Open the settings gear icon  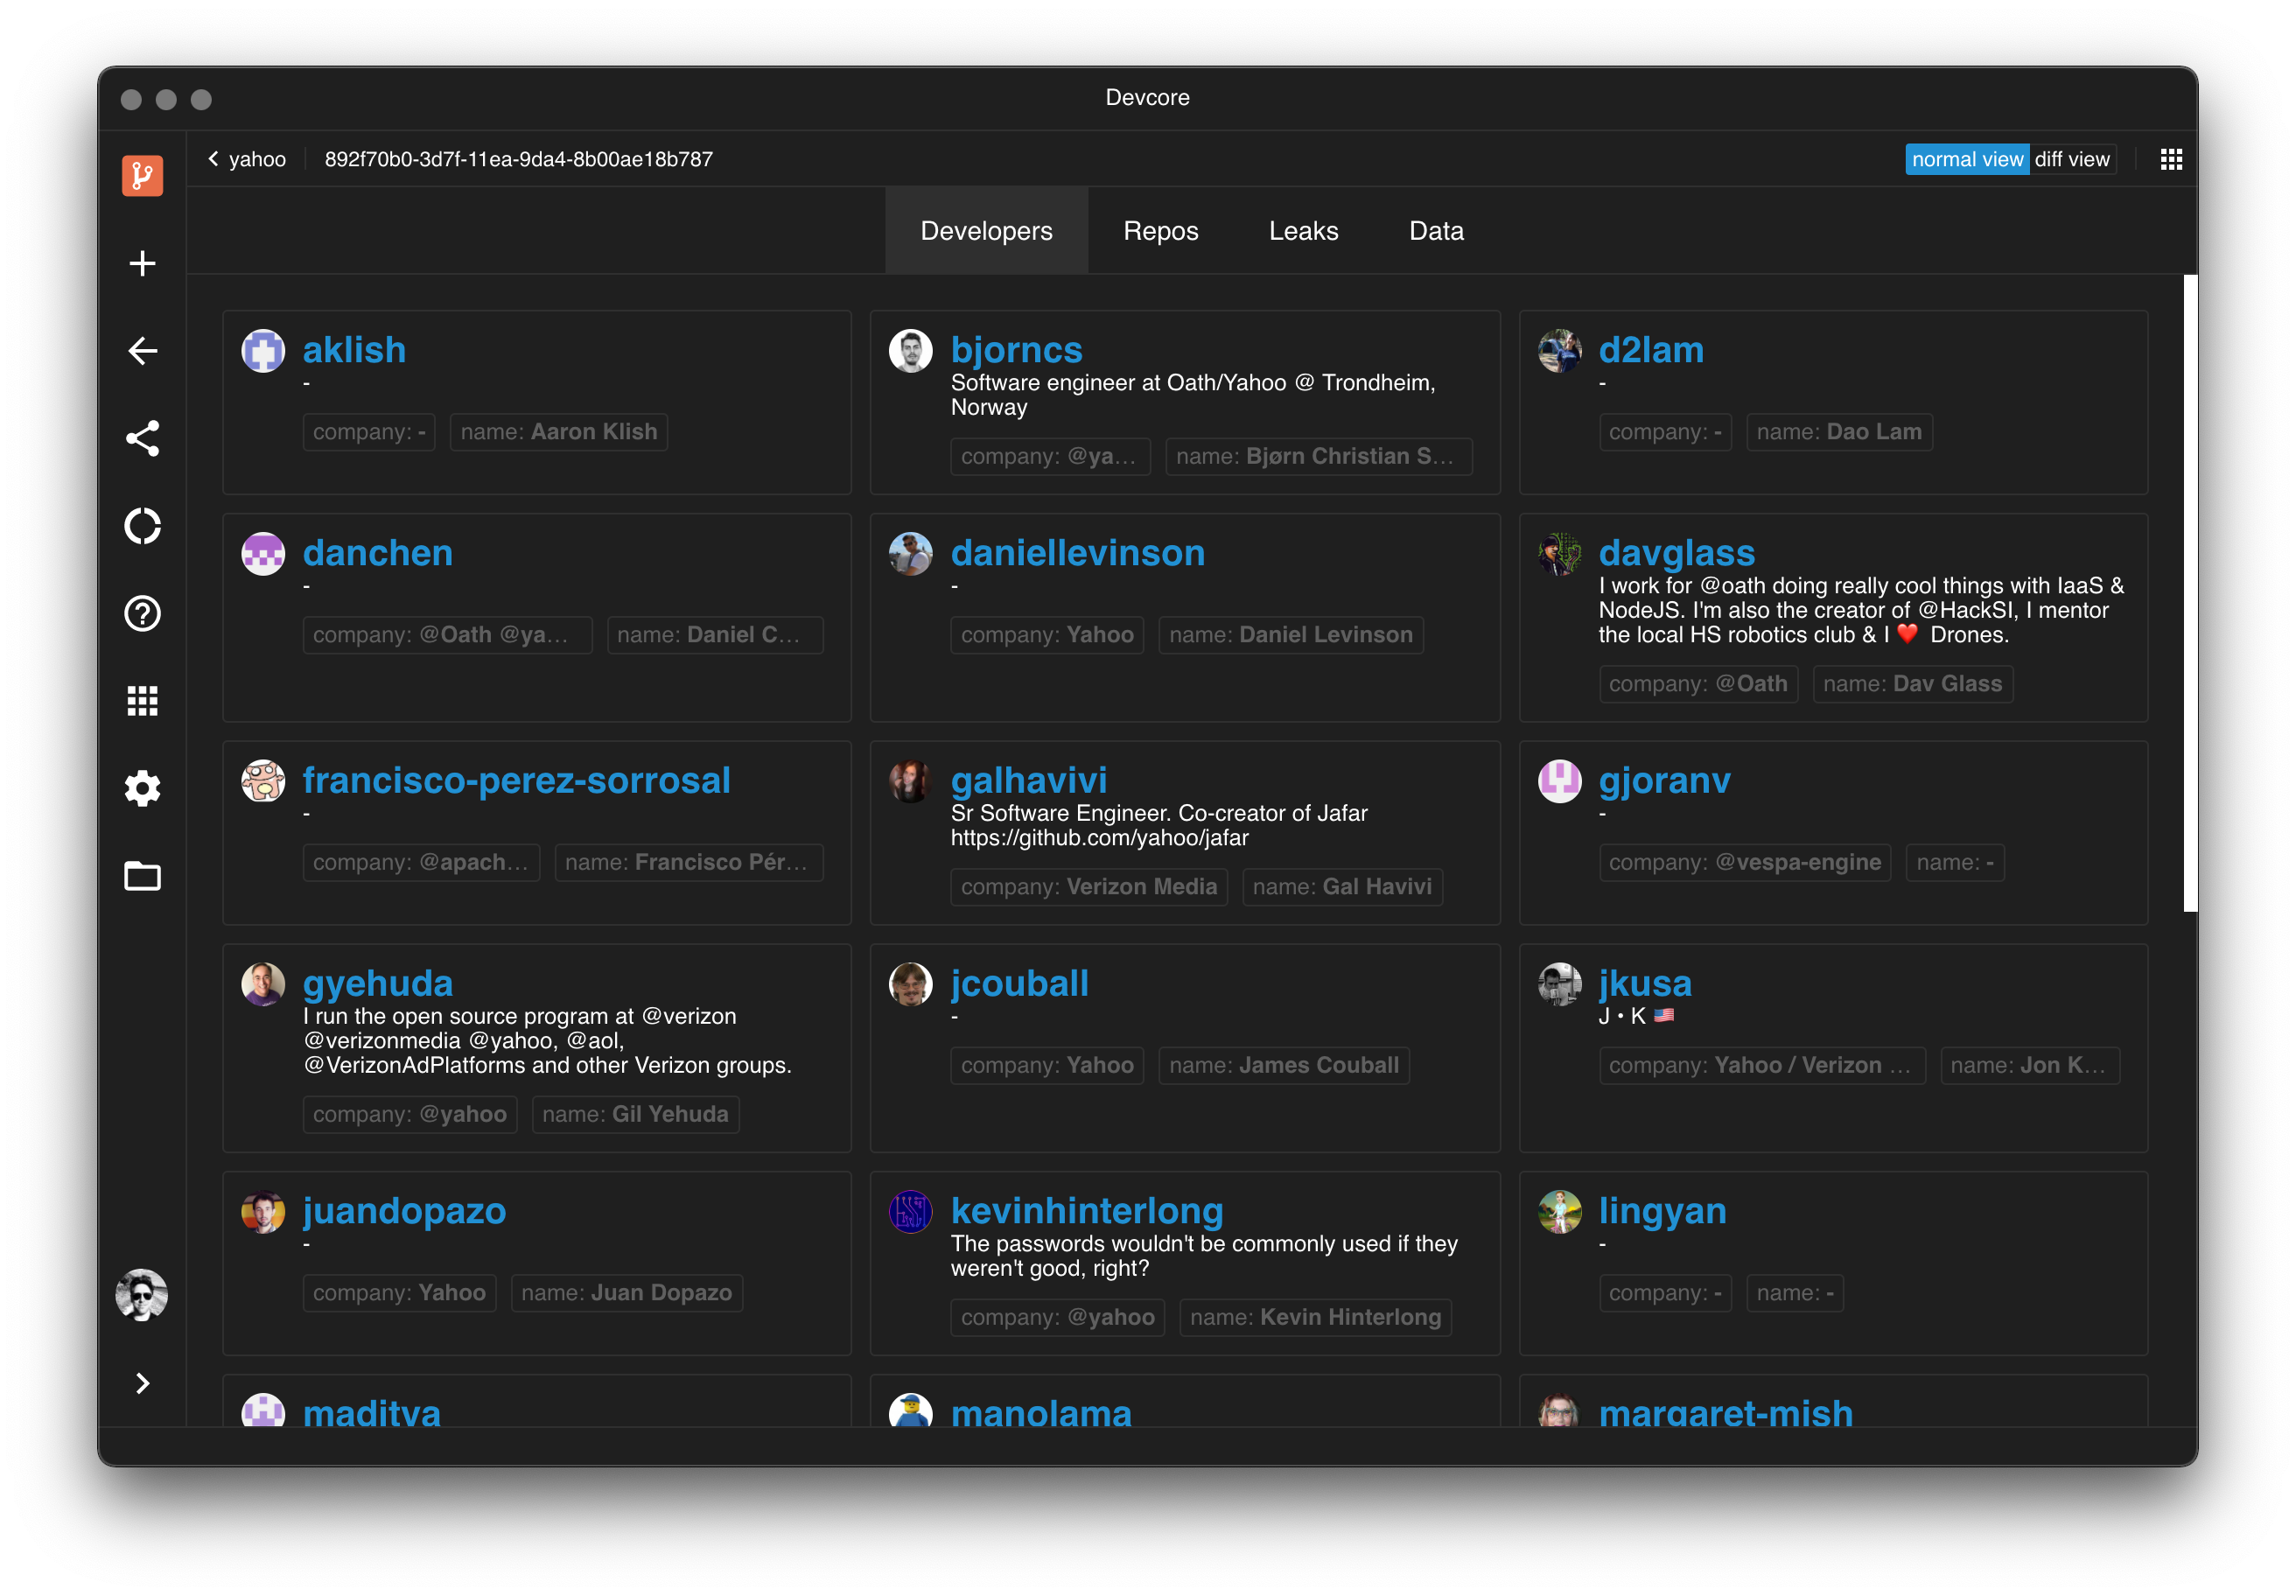coord(142,788)
